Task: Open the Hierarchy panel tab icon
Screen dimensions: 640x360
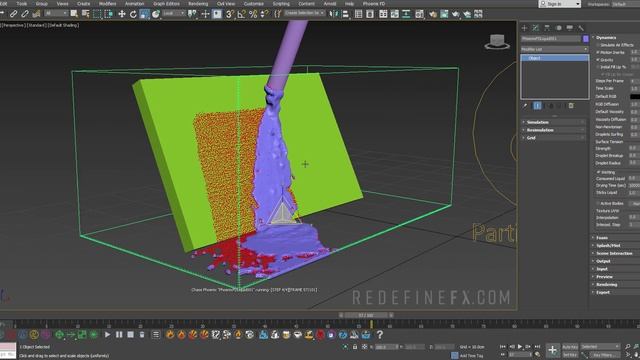Action: point(547,28)
